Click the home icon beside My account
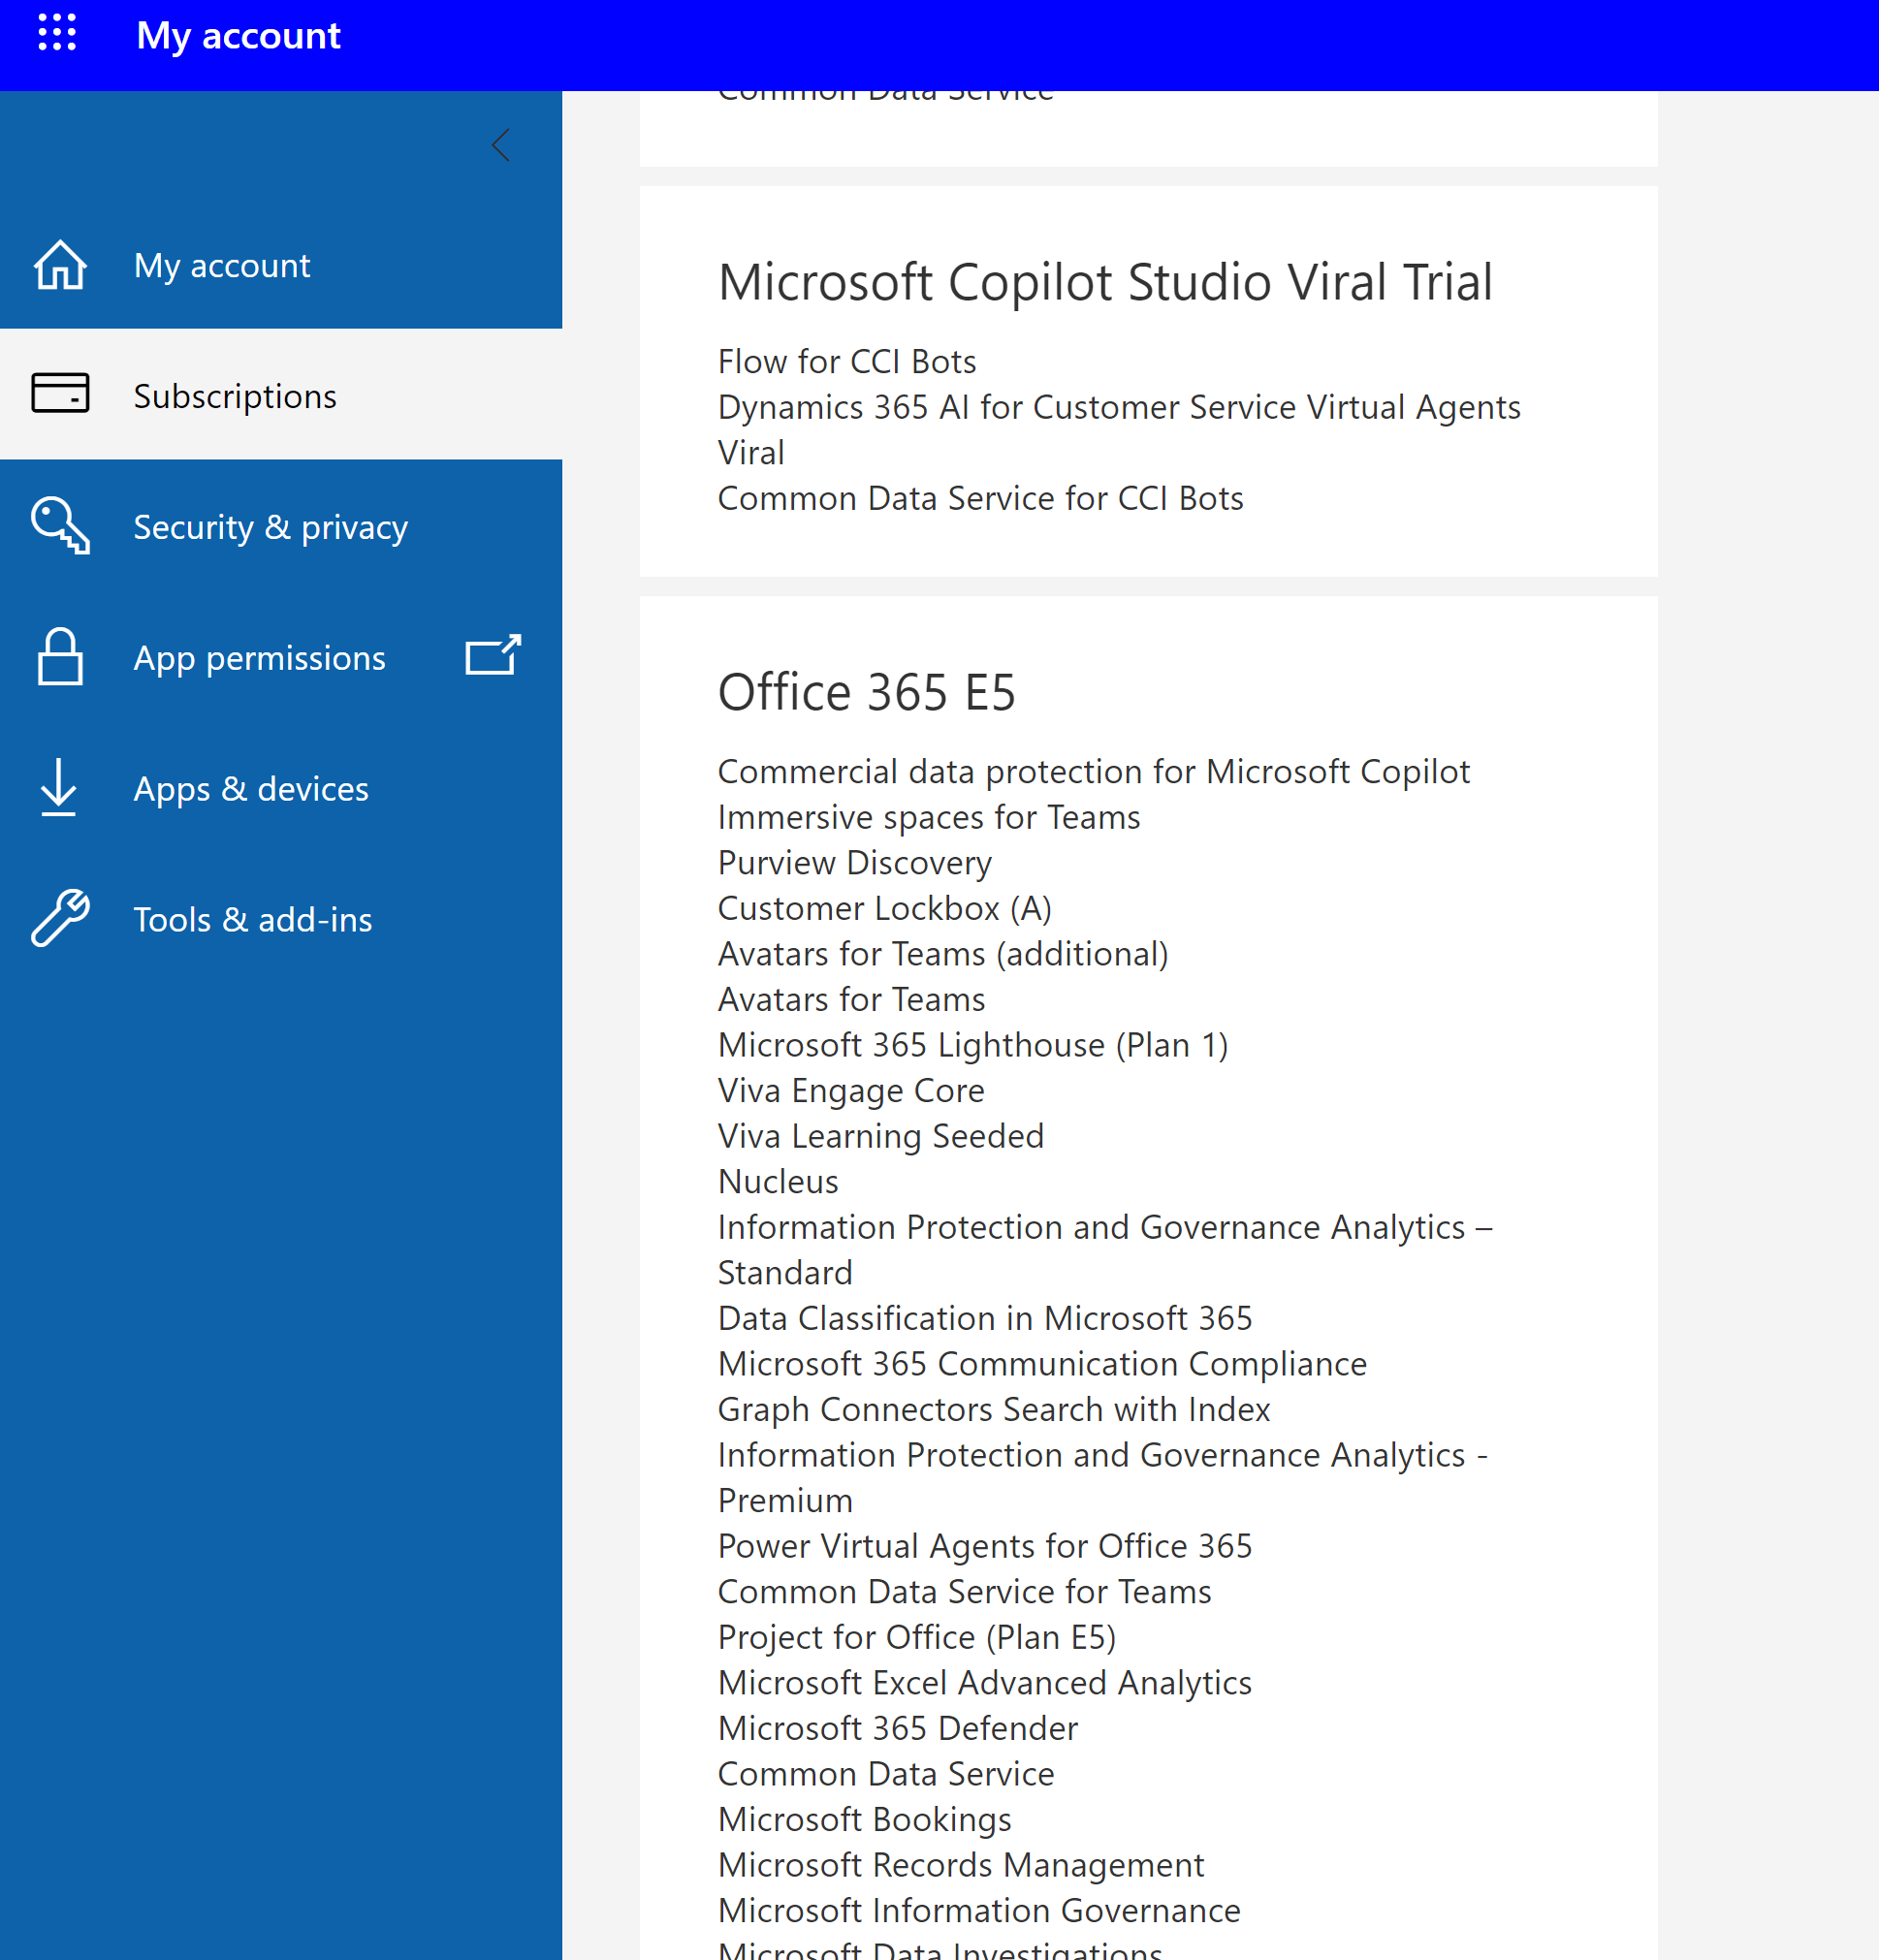1879x1960 pixels. 60,265
